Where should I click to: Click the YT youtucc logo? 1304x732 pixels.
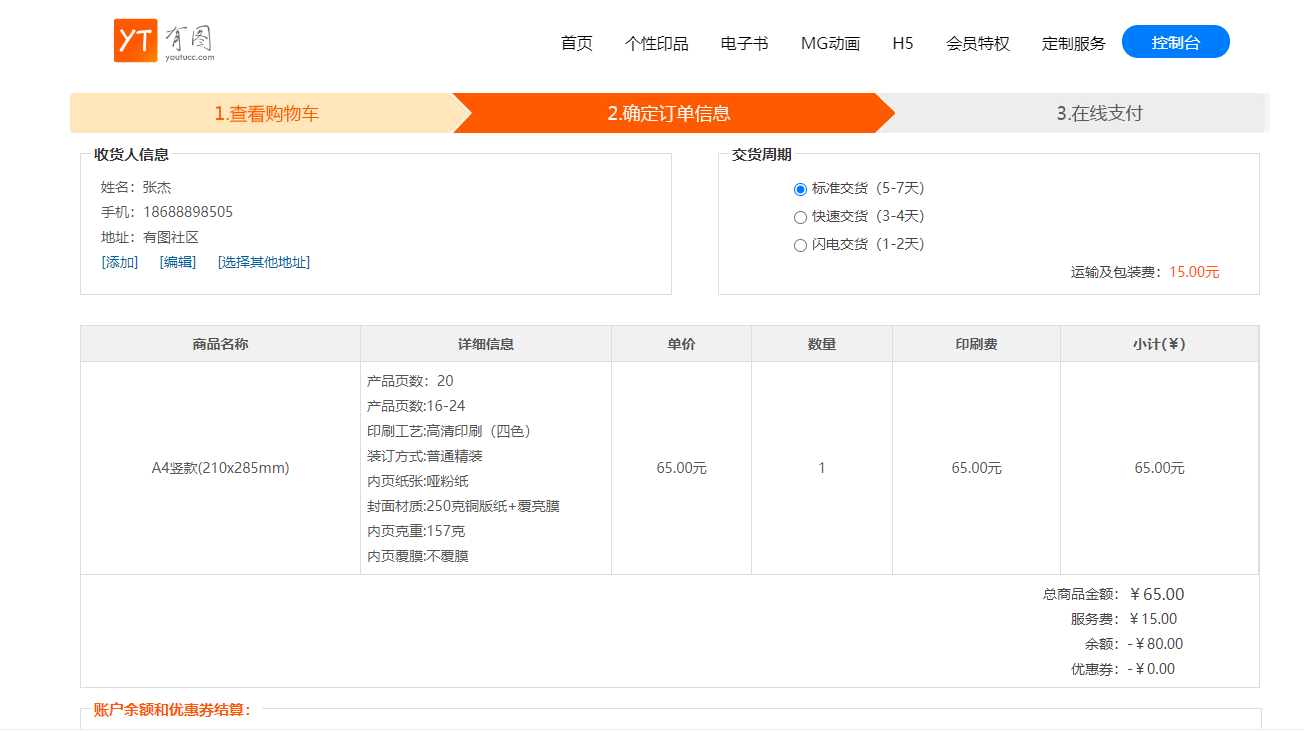point(163,41)
